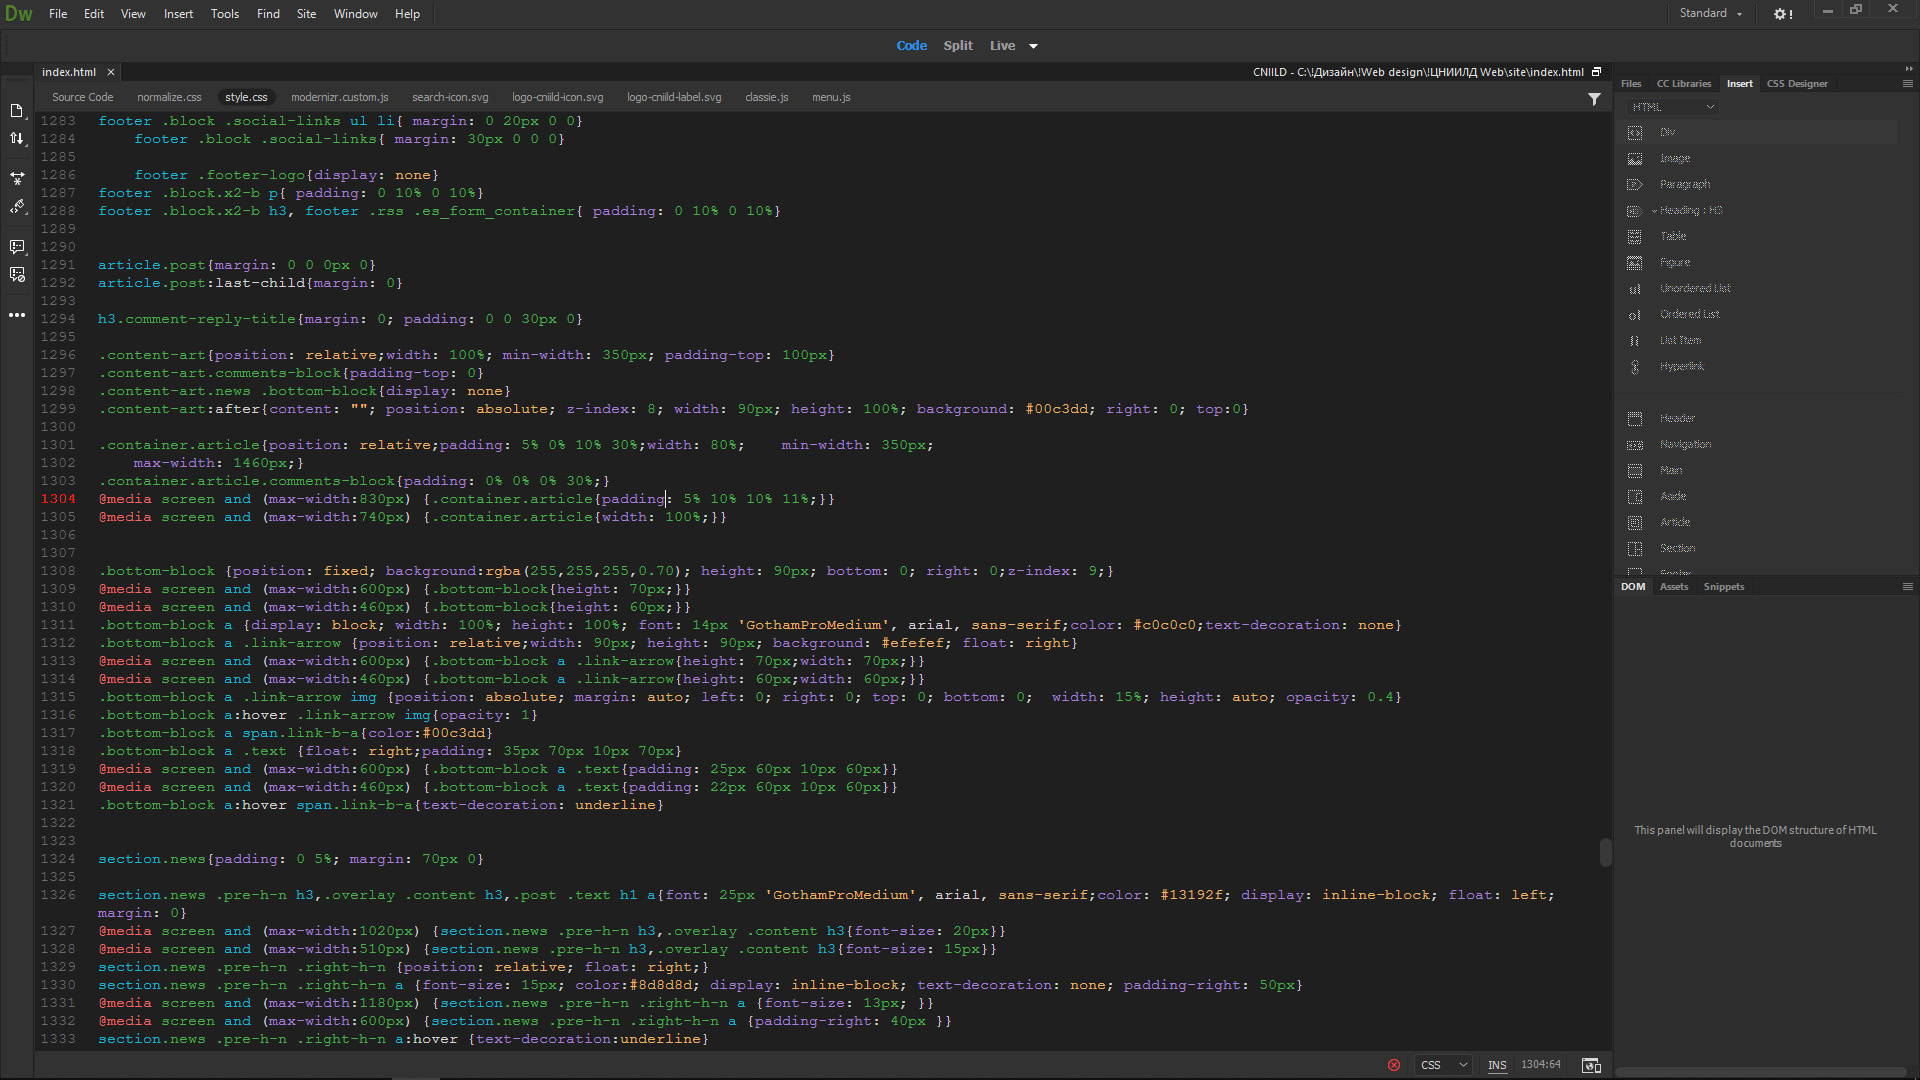Insert a Section element
This screenshot has width=1920, height=1080.
(x=1677, y=548)
